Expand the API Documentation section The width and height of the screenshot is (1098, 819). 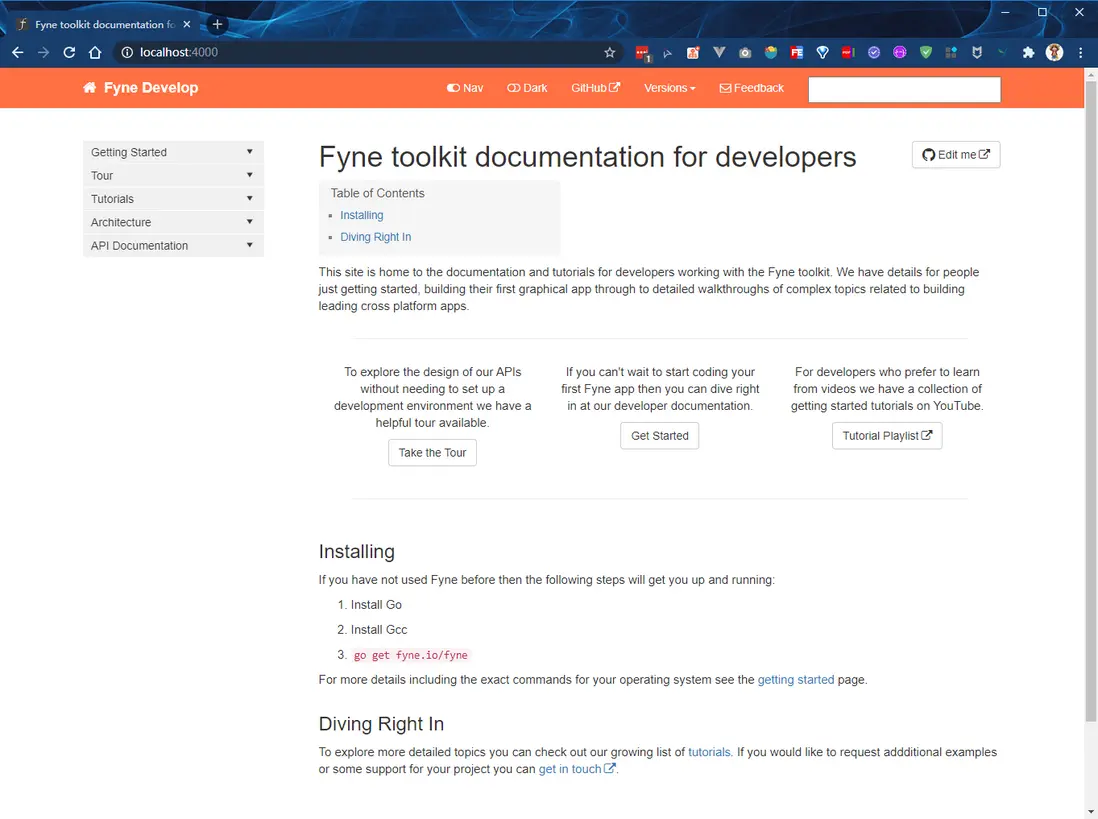pyautogui.click(x=173, y=246)
